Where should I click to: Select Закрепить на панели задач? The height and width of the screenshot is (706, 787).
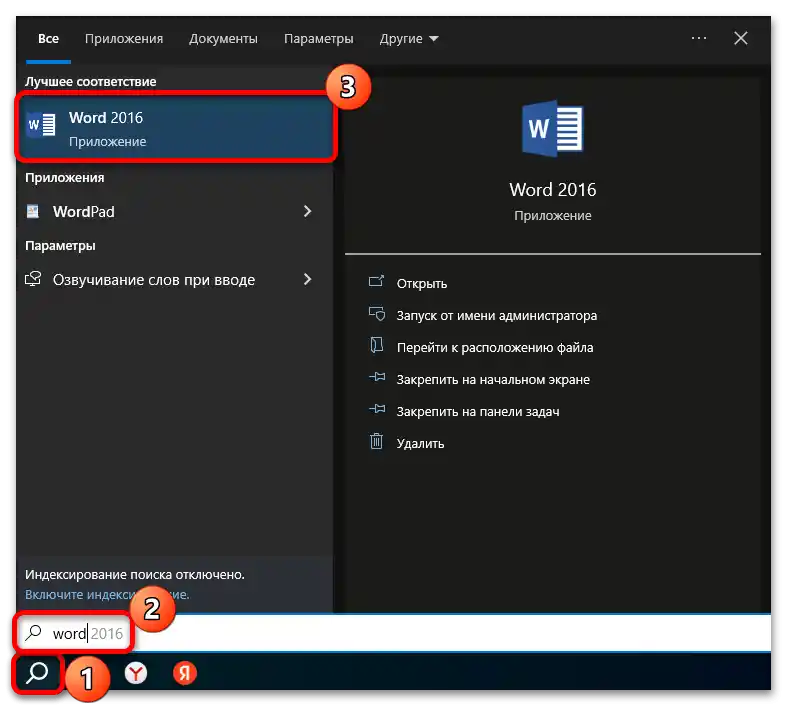pos(477,411)
